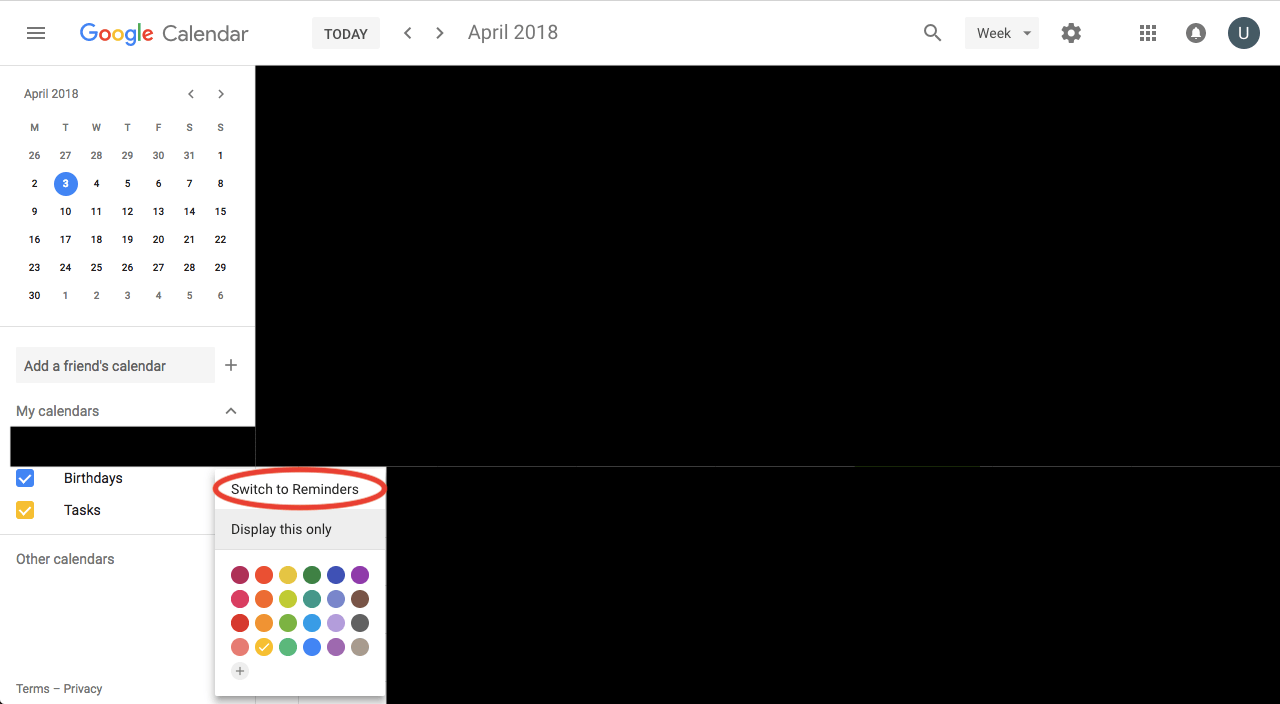This screenshot has height=704, width=1280.
Task: Go to next week in top toolbar
Action: pos(440,33)
